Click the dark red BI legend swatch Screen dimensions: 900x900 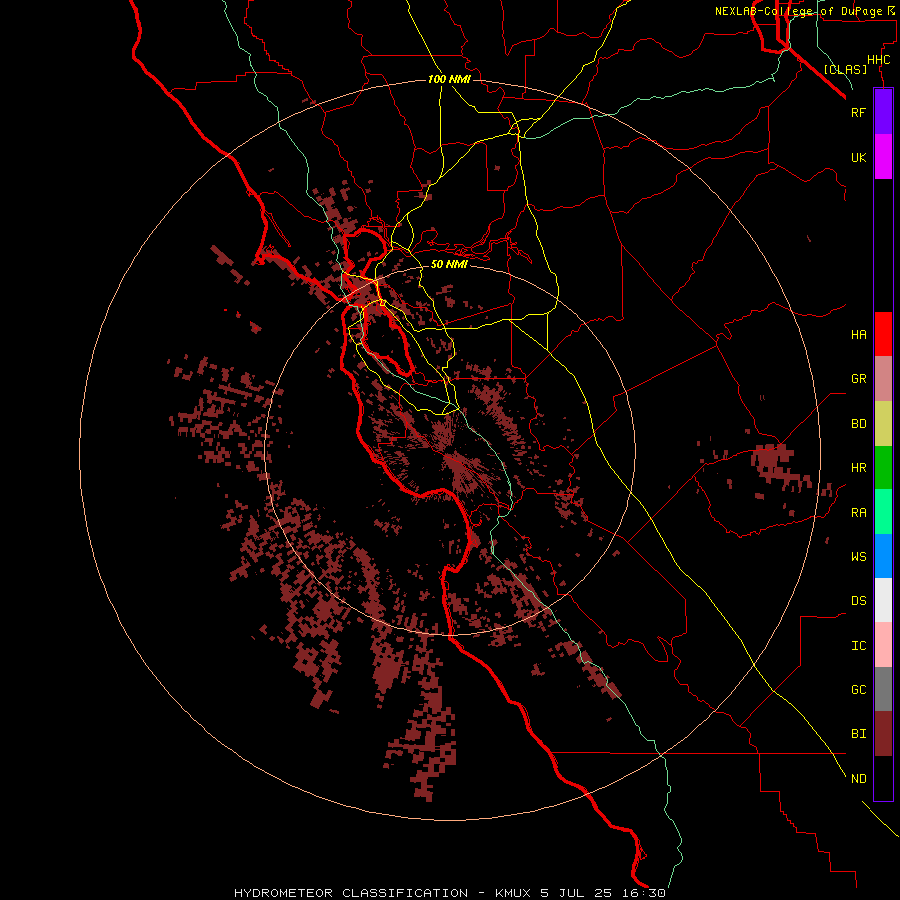point(883,734)
